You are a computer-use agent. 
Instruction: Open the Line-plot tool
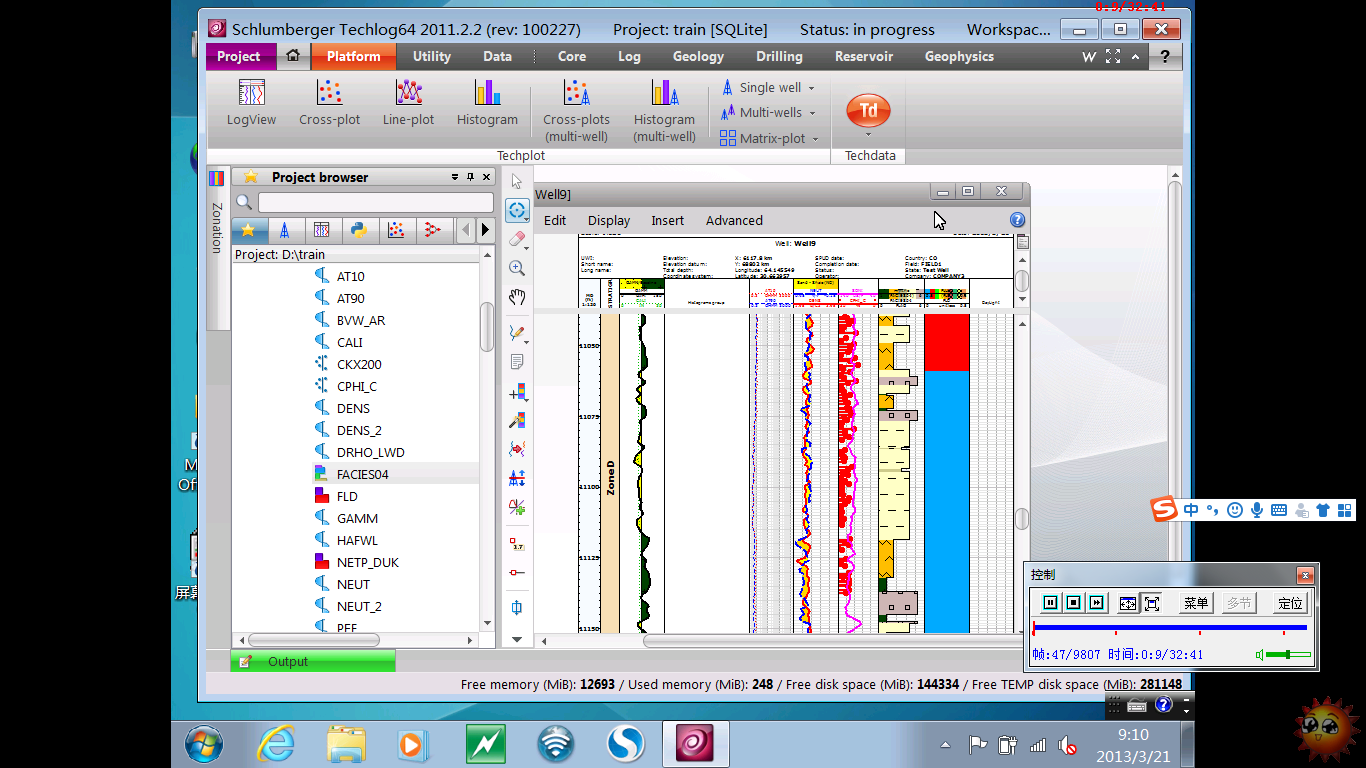click(x=408, y=103)
